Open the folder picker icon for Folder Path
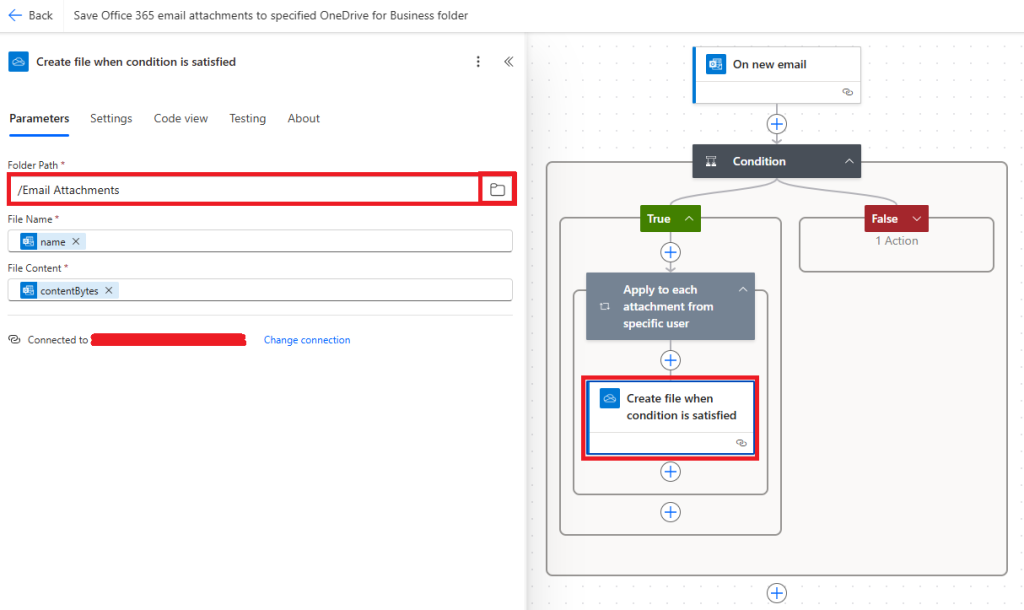The image size is (1024, 610). 497,190
